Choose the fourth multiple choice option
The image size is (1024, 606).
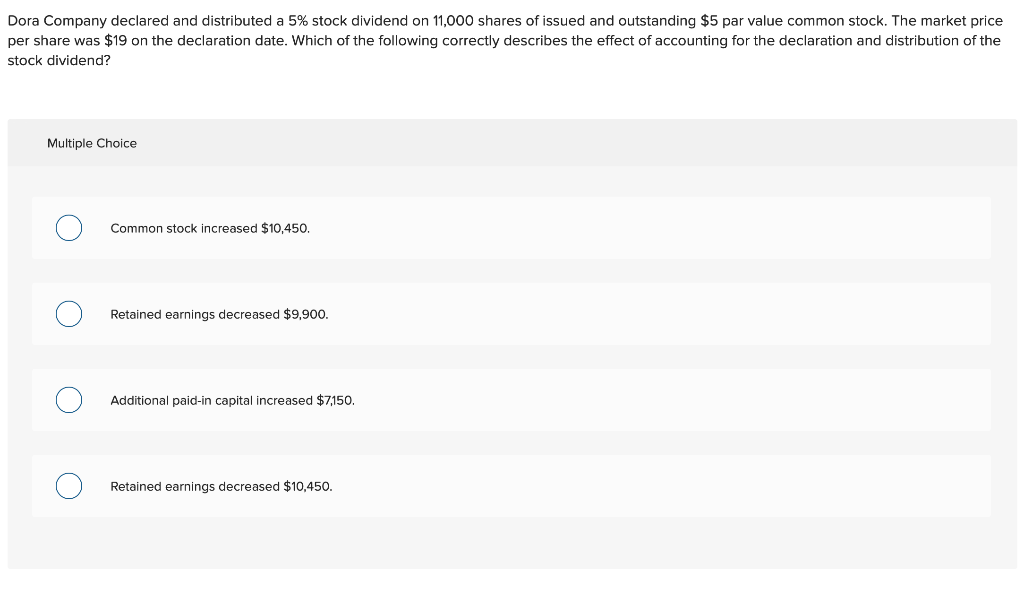coord(69,486)
